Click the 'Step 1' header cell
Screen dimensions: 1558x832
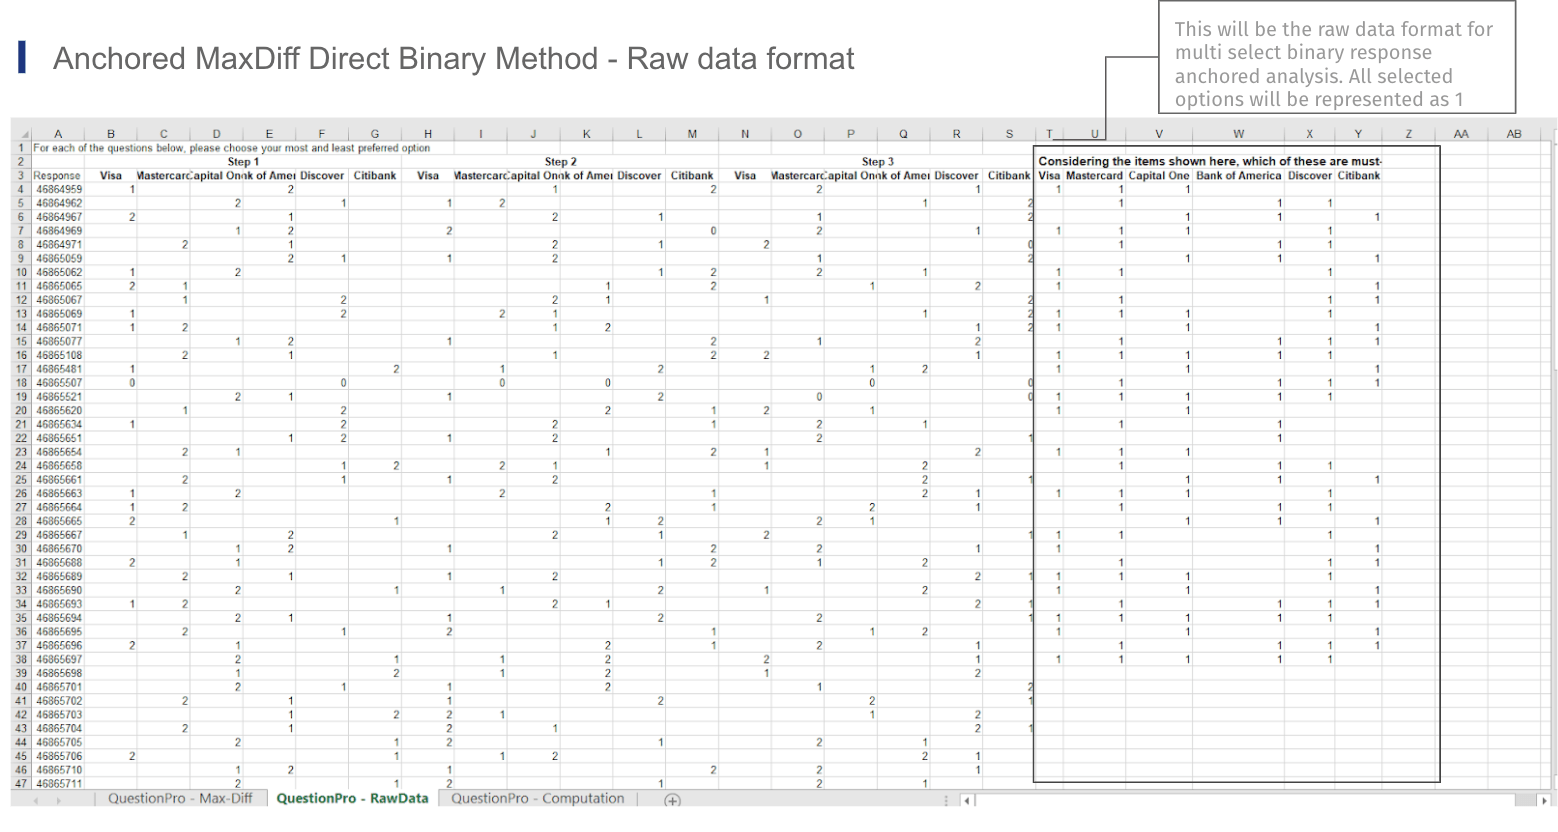click(243, 161)
